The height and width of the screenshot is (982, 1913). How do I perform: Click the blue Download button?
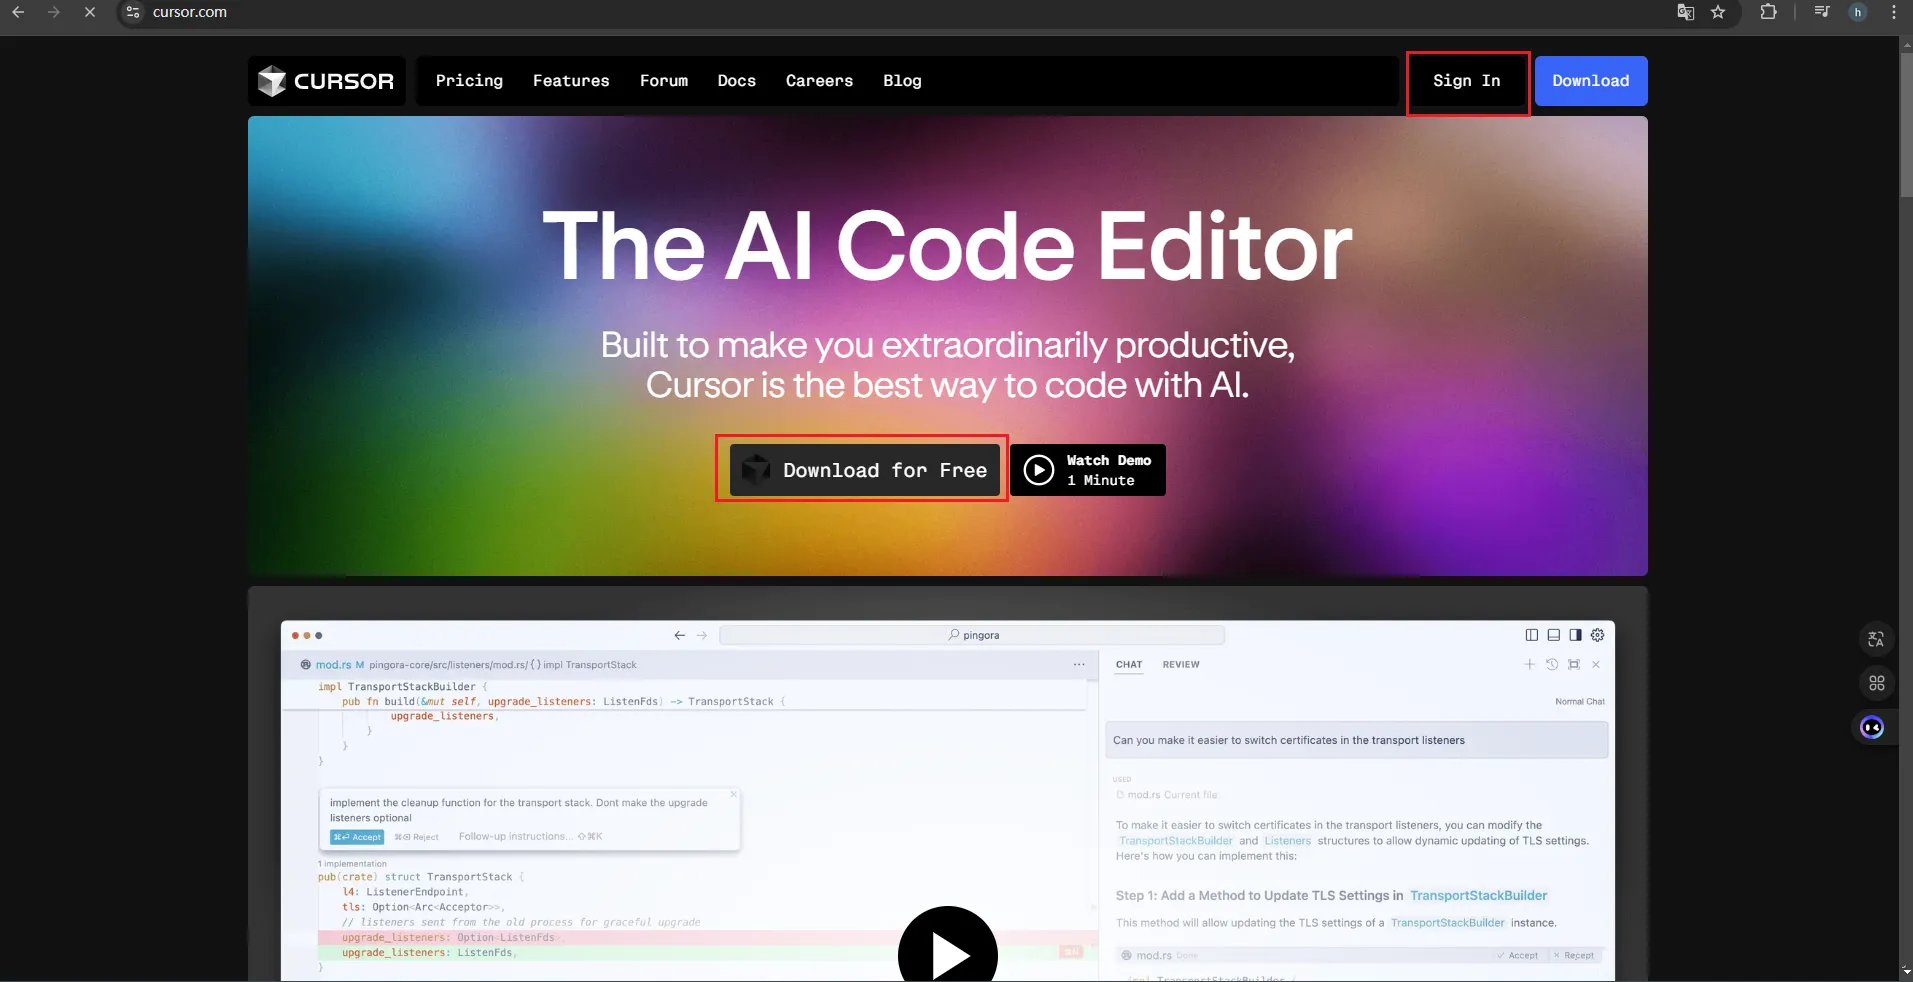[1590, 81]
